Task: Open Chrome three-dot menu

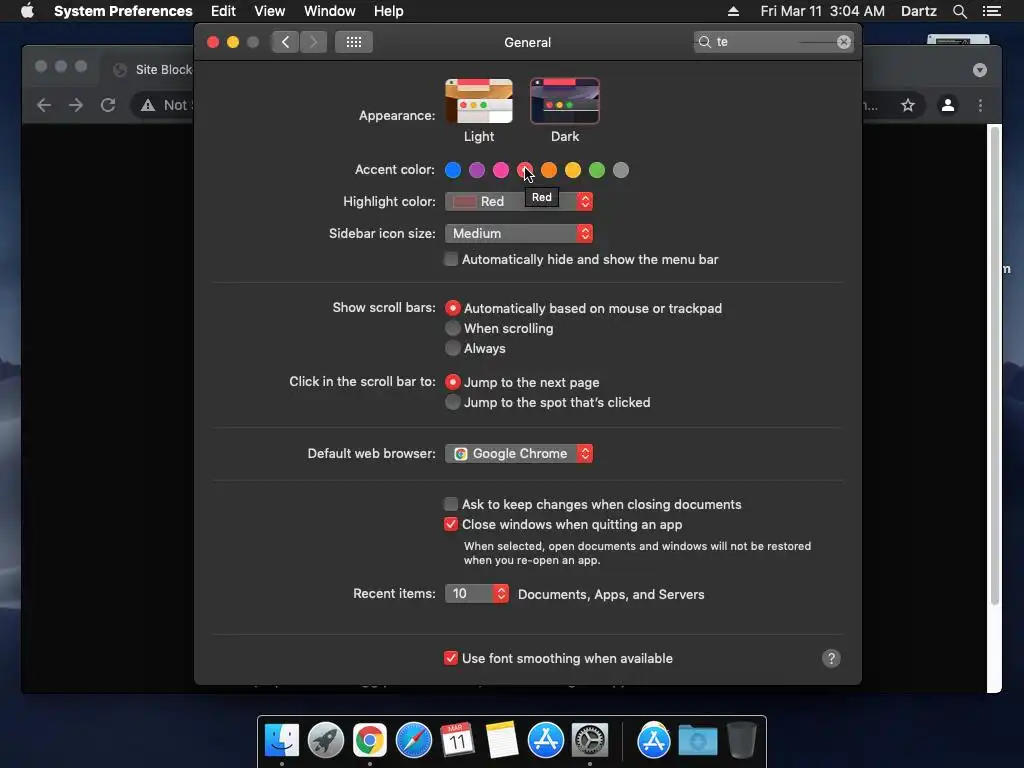Action: (x=980, y=105)
